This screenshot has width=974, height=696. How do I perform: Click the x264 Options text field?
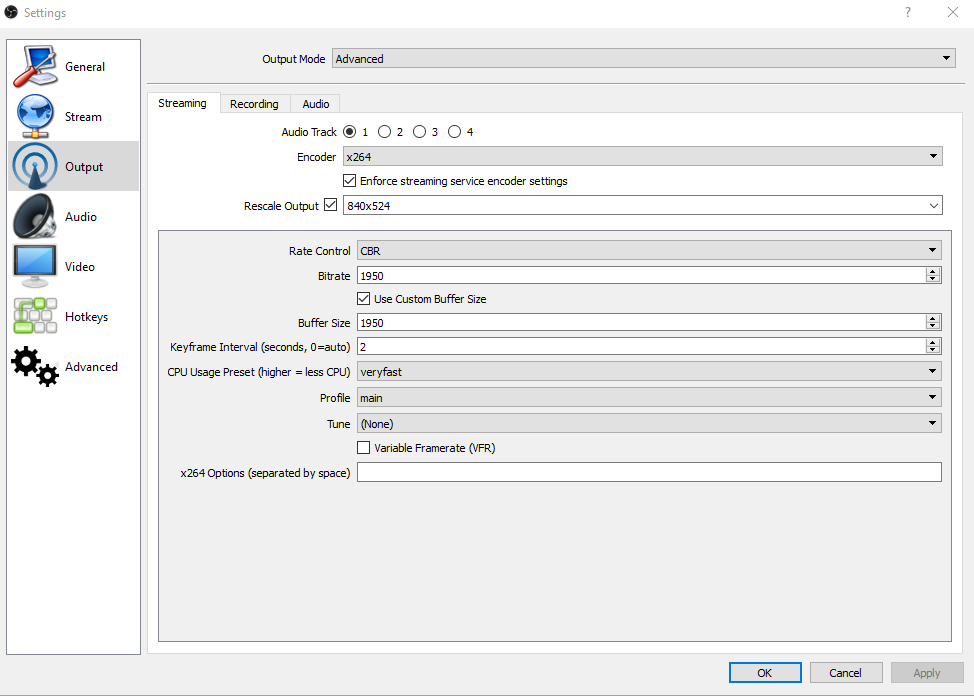pos(649,472)
